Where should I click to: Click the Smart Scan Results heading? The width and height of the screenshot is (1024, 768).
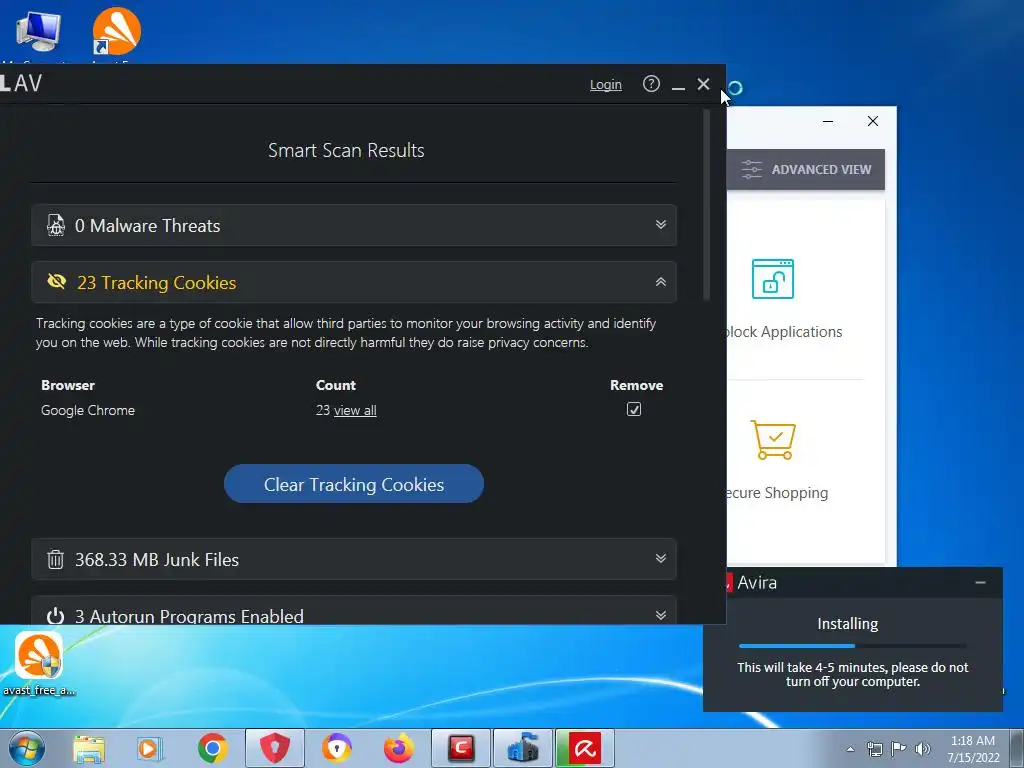[346, 150]
